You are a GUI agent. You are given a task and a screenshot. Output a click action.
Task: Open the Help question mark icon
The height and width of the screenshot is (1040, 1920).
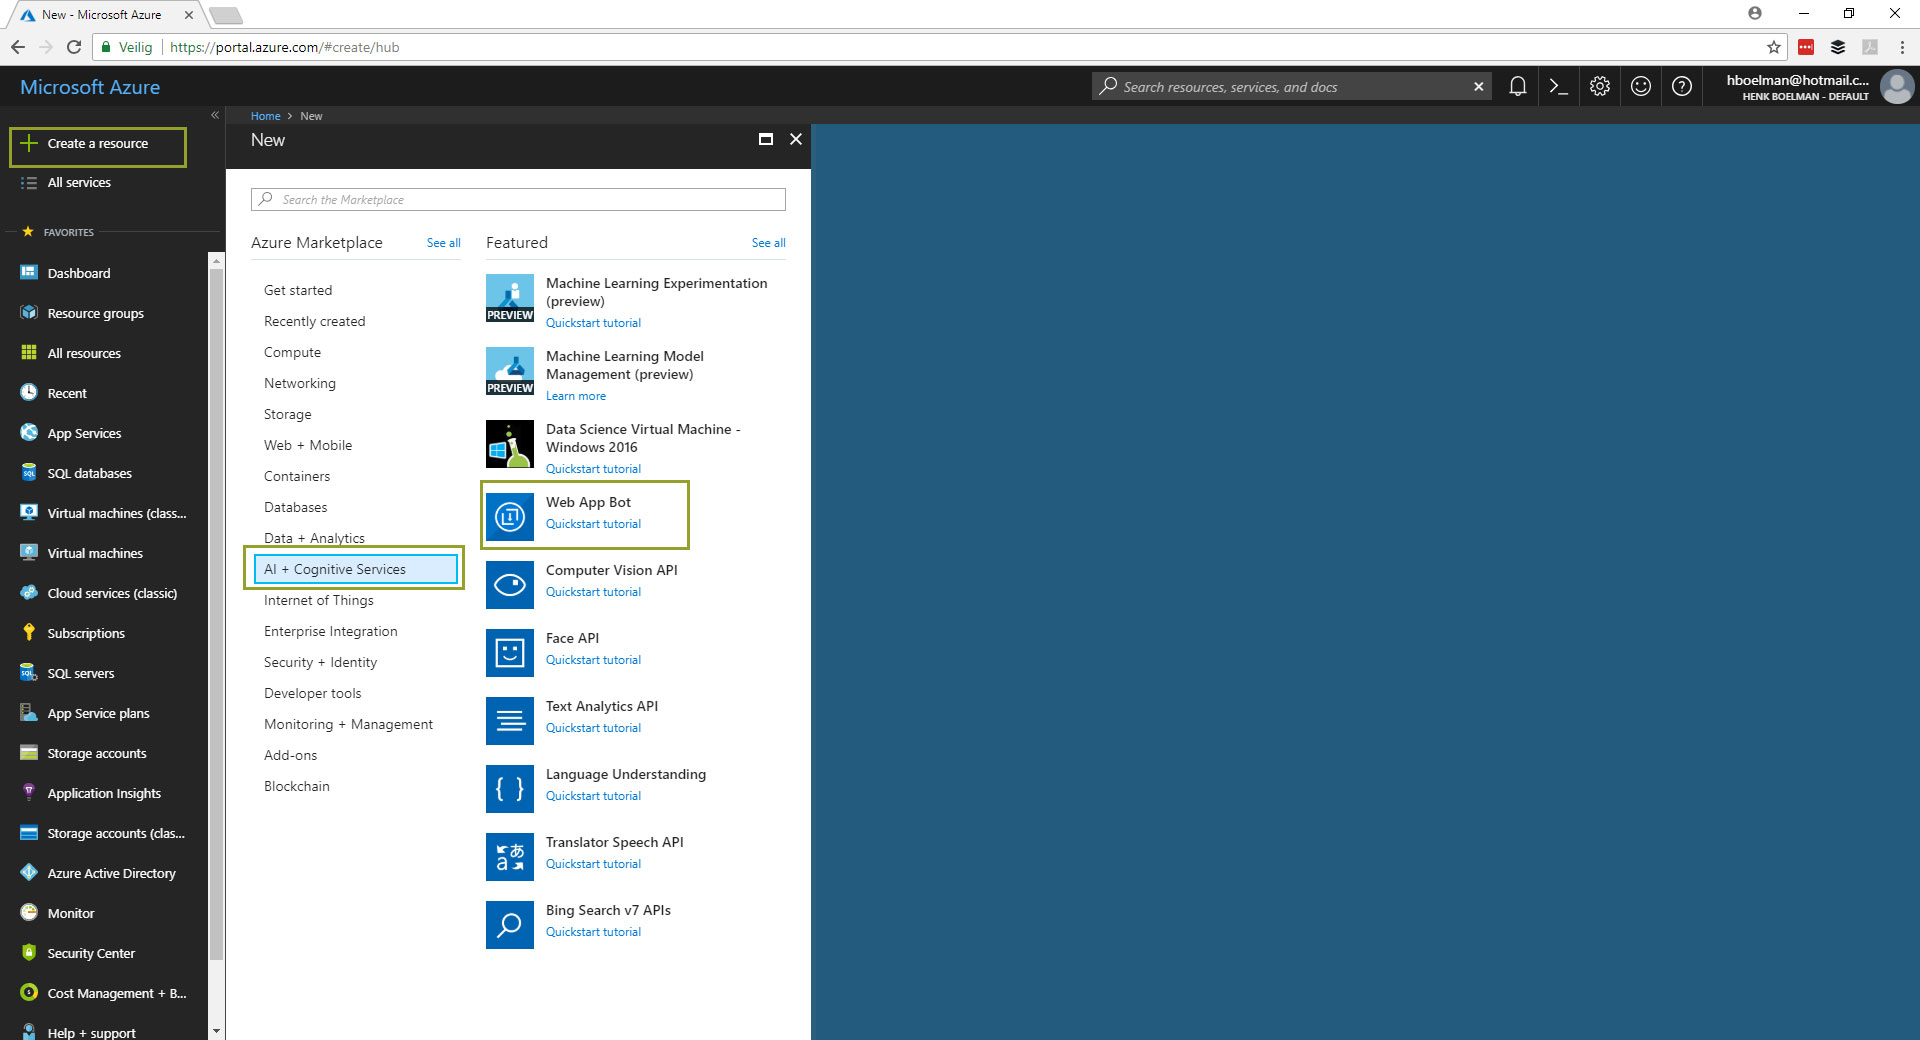tap(1682, 87)
